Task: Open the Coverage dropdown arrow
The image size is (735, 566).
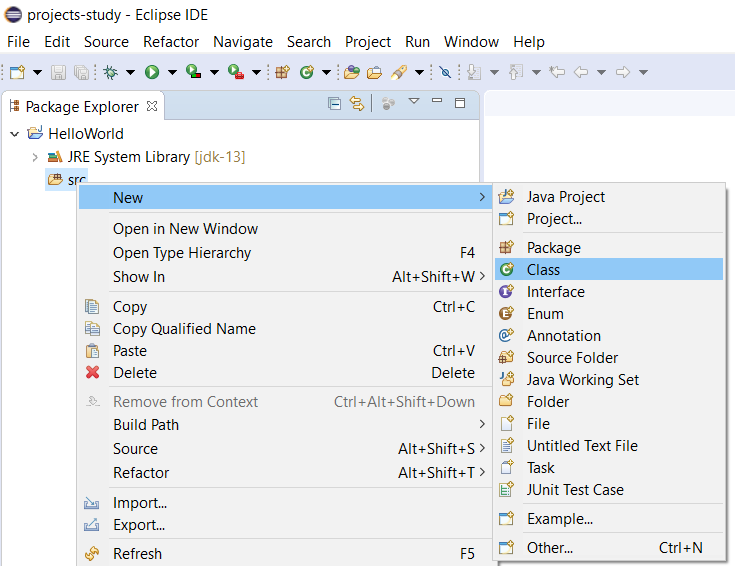Action: (x=214, y=73)
